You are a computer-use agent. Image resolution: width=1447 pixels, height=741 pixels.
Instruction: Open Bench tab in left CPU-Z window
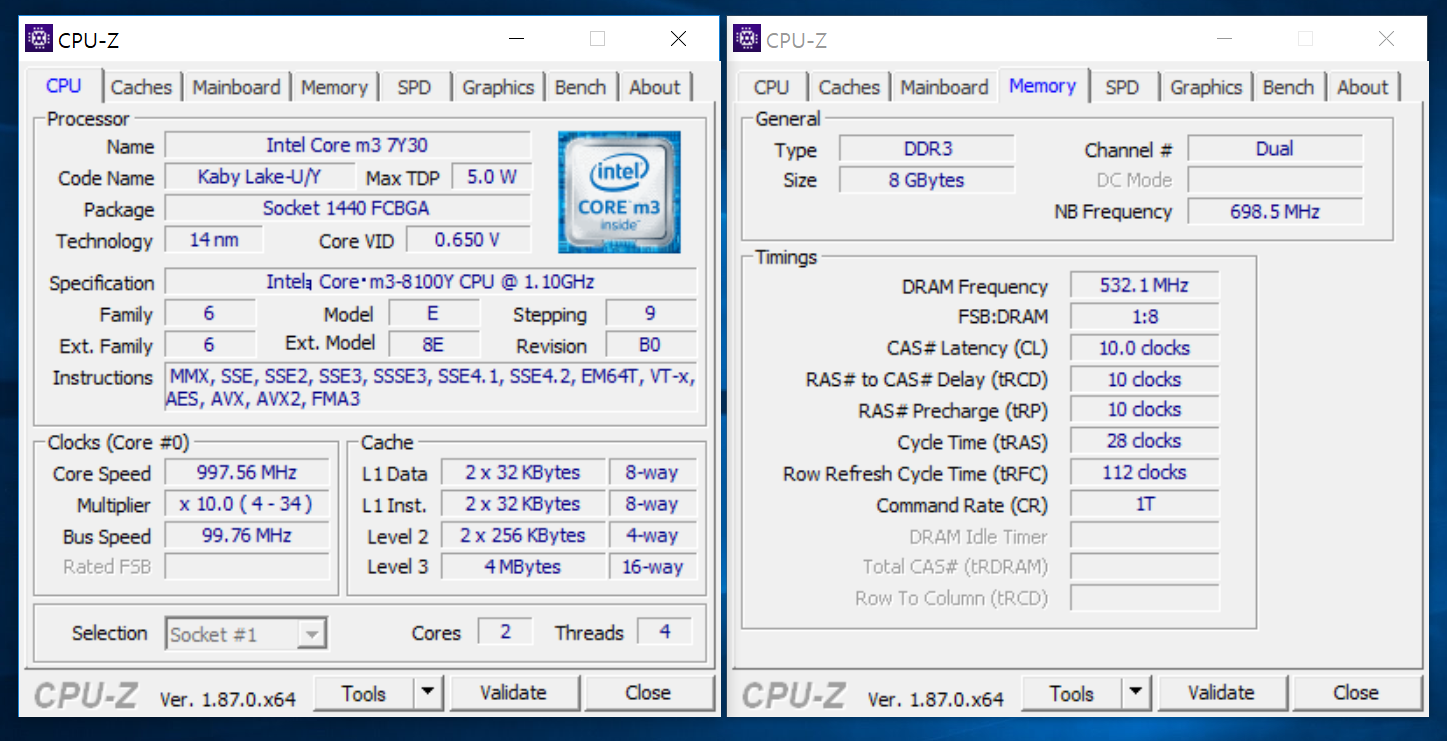pos(580,87)
